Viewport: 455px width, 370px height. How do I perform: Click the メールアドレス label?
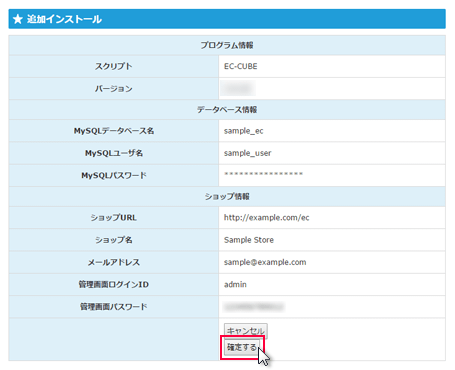[x=114, y=262]
